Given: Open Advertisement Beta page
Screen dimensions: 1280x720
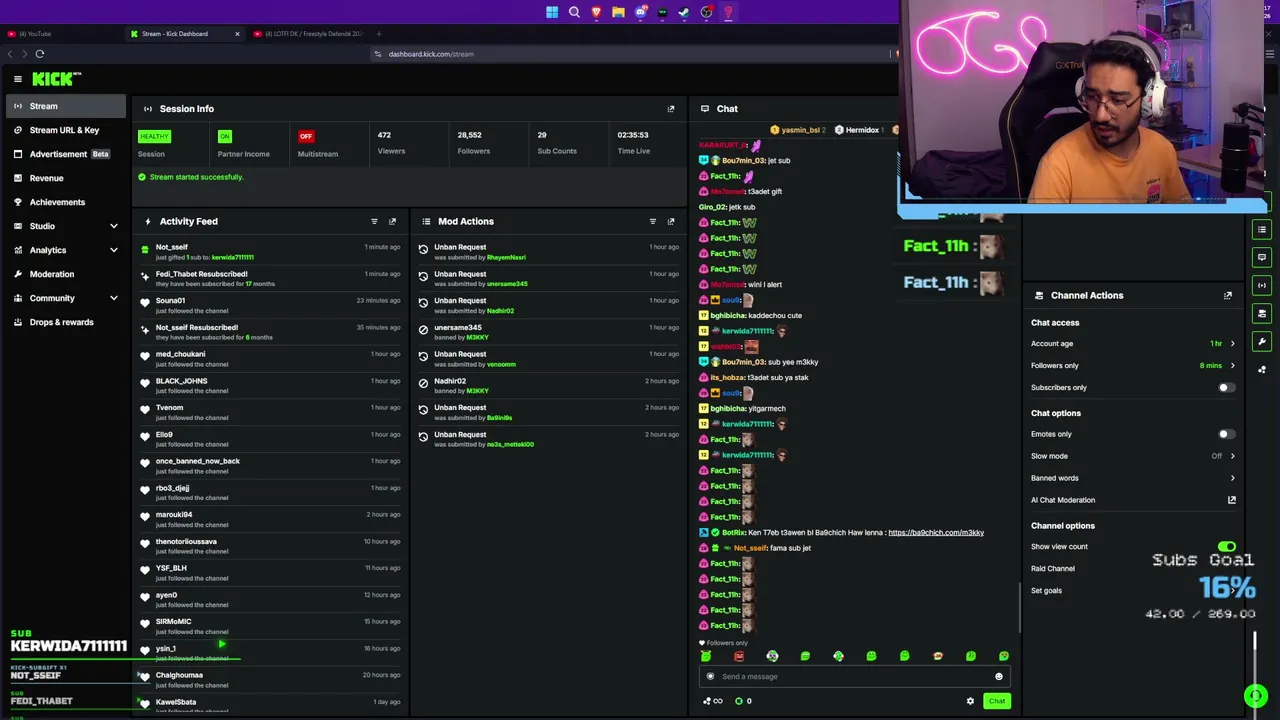Looking at the screenshot, I should (x=64, y=154).
